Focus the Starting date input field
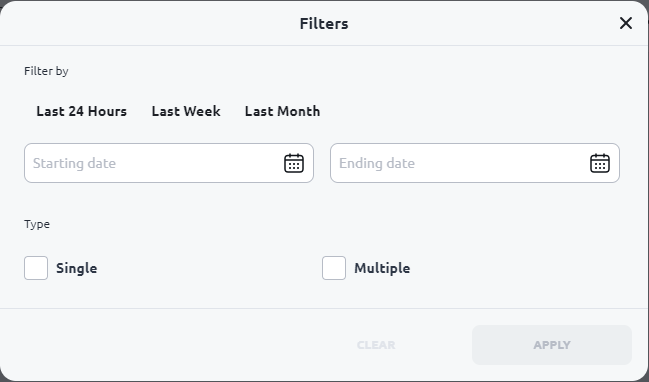Image resolution: width=649 pixels, height=382 pixels. 169,163
